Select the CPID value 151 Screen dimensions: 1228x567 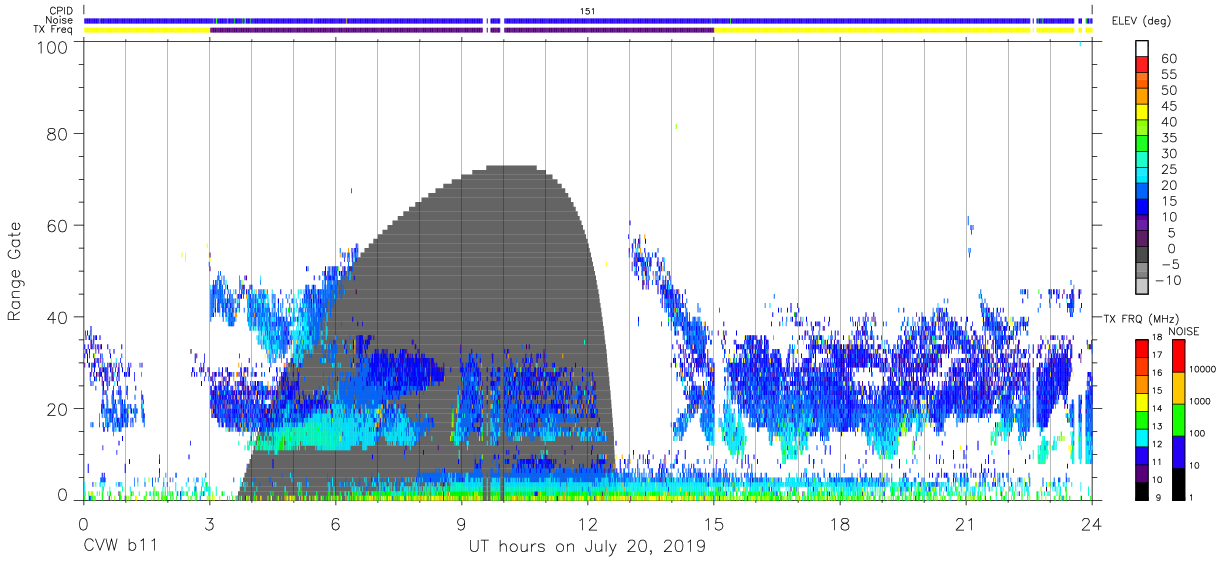pyautogui.click(x=587, y=11)
